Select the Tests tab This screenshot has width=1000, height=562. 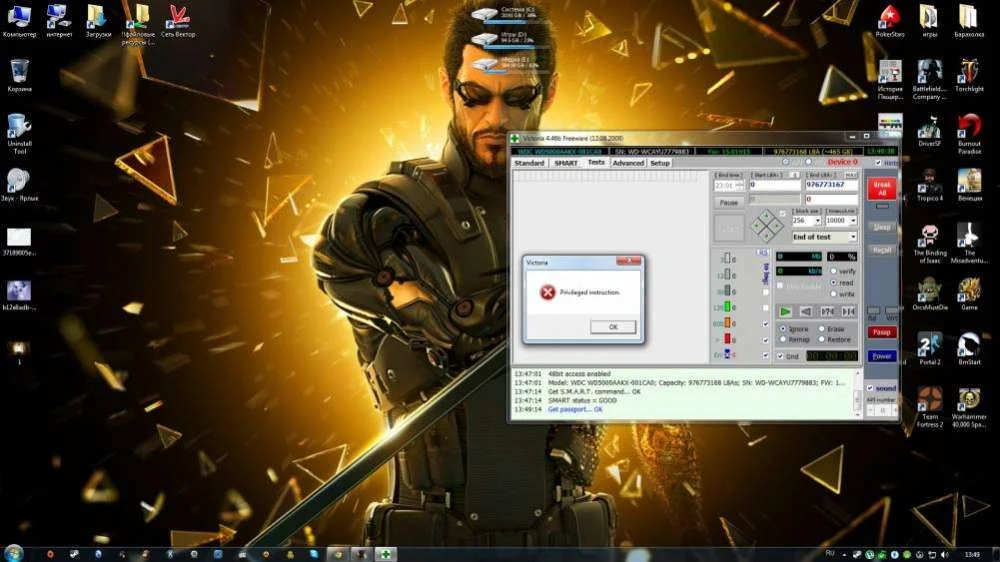596,163
